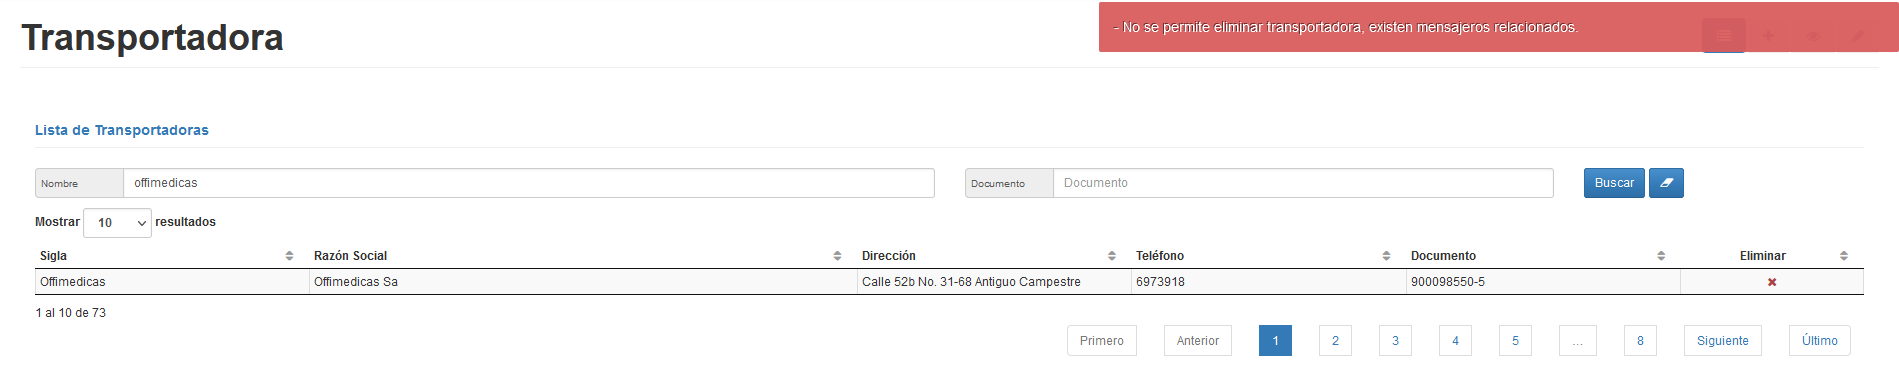1899x370 pixels.
Task: Open the list view tab icon
Action: coord(1724,35)
